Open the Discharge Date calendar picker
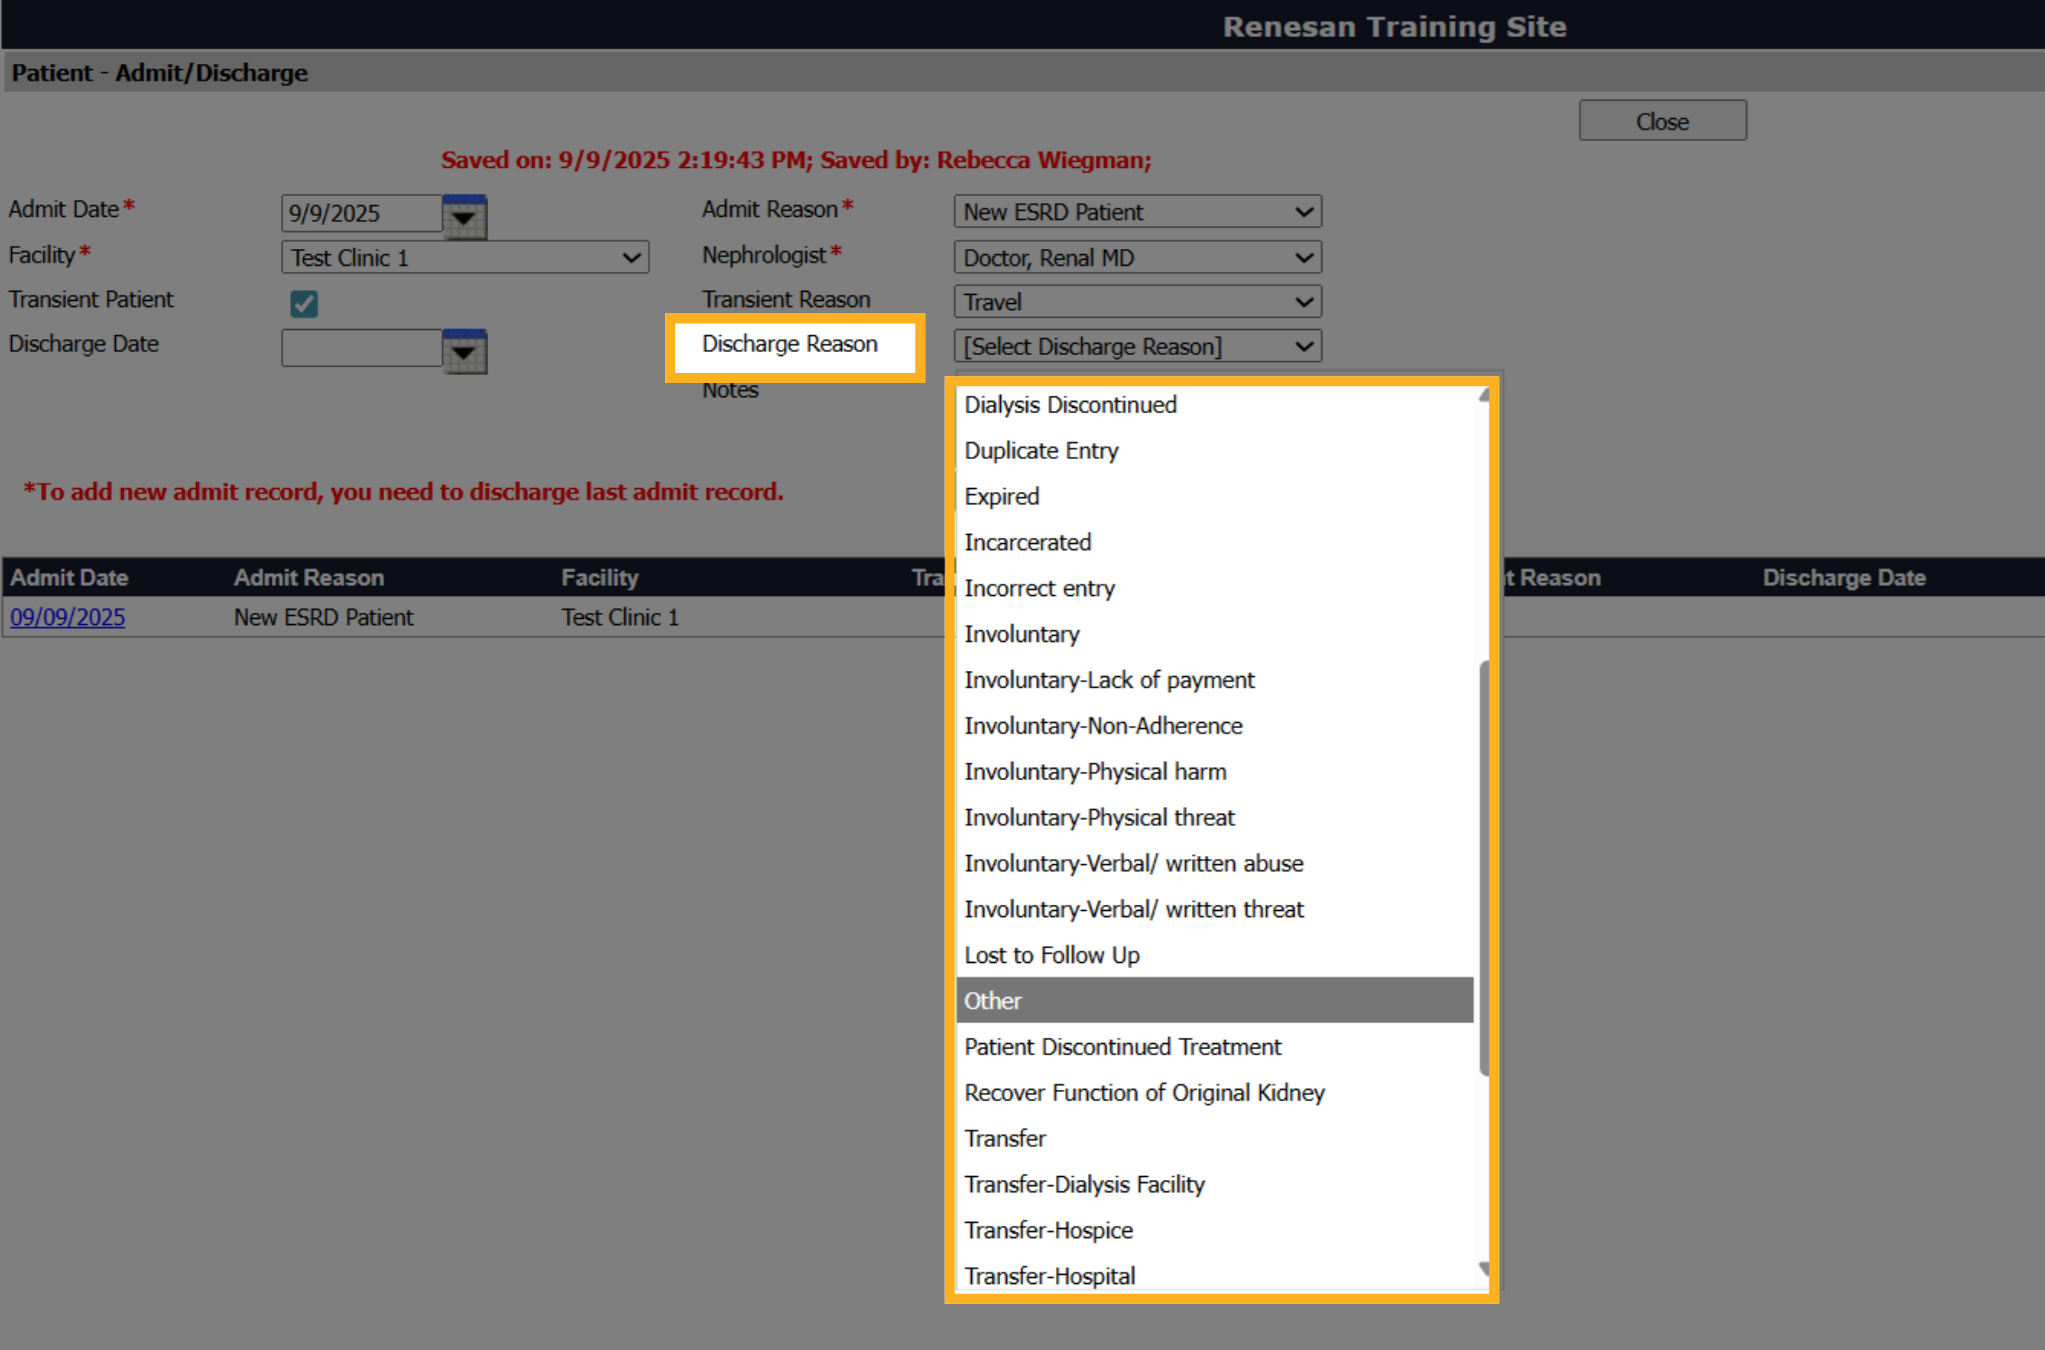 pyautogui.click(x=464, y=352)
